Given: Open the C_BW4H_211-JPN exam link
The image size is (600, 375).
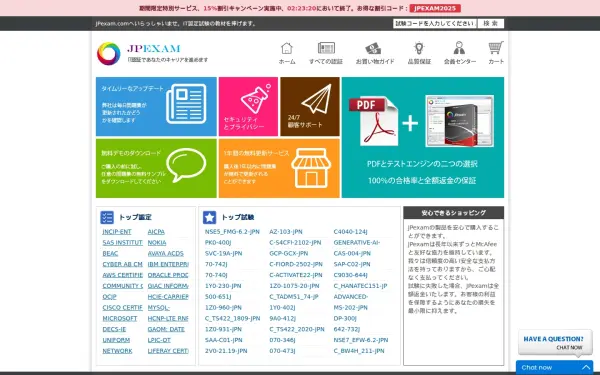Looking at the screenshot, I should click(x=359, y=351).
